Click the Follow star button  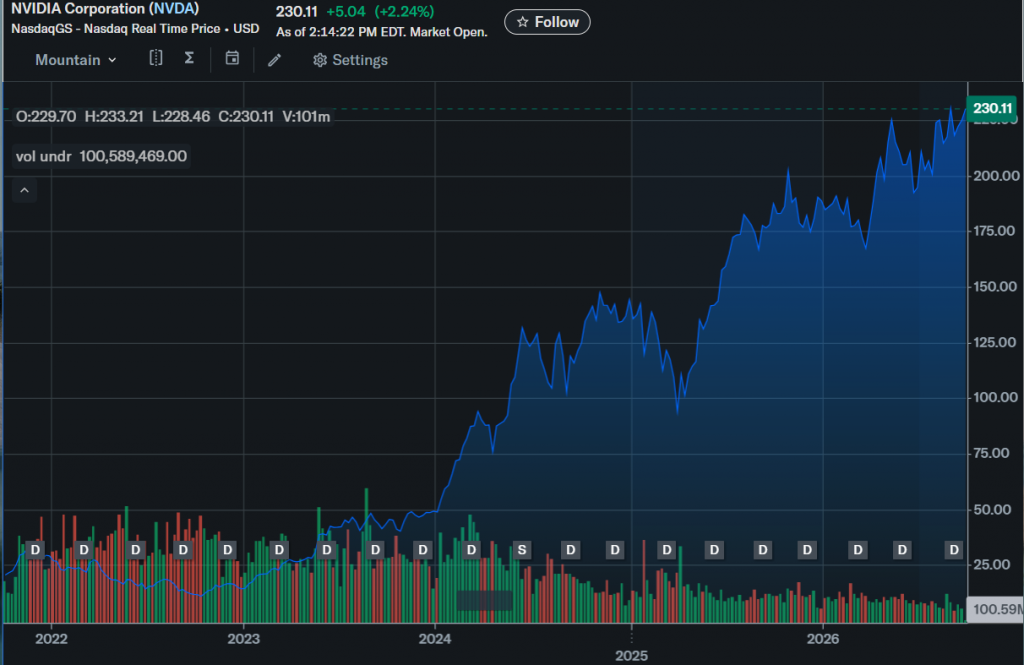tap(547, 22)
